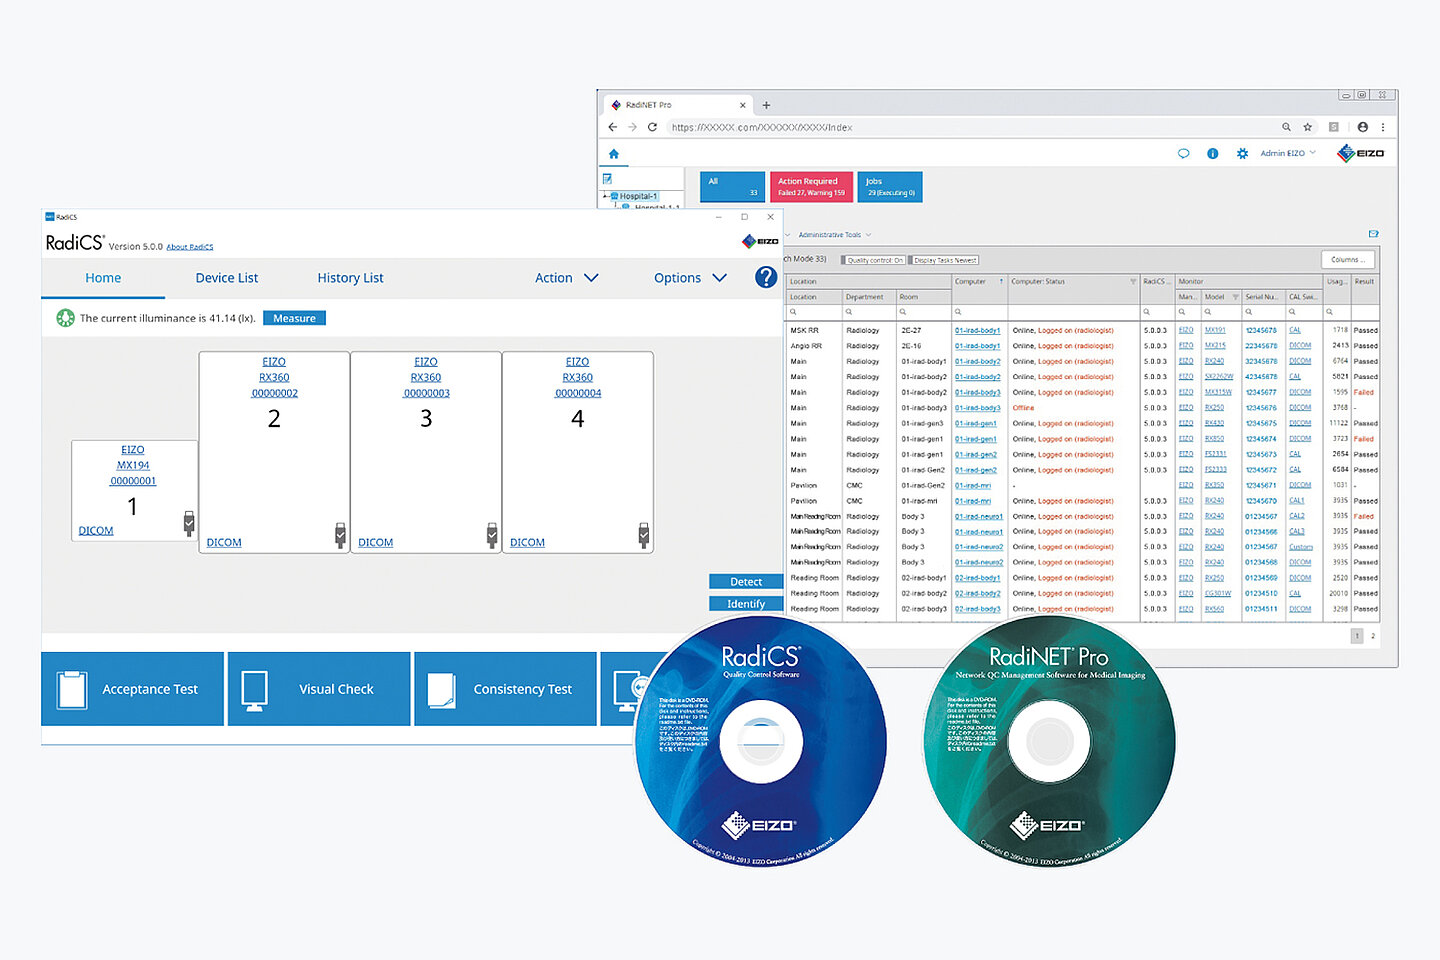
Task: Open the EIZO link on monitor 4 card
Action: point(577,361)
